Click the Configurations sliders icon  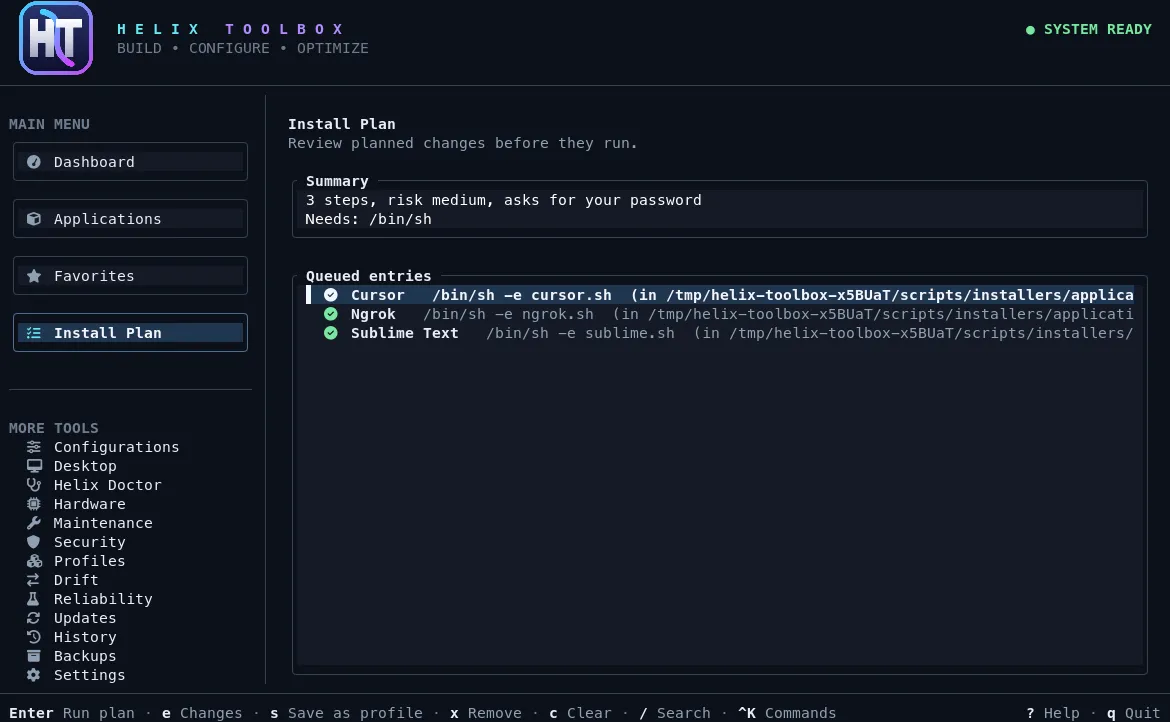click(34, 447)
